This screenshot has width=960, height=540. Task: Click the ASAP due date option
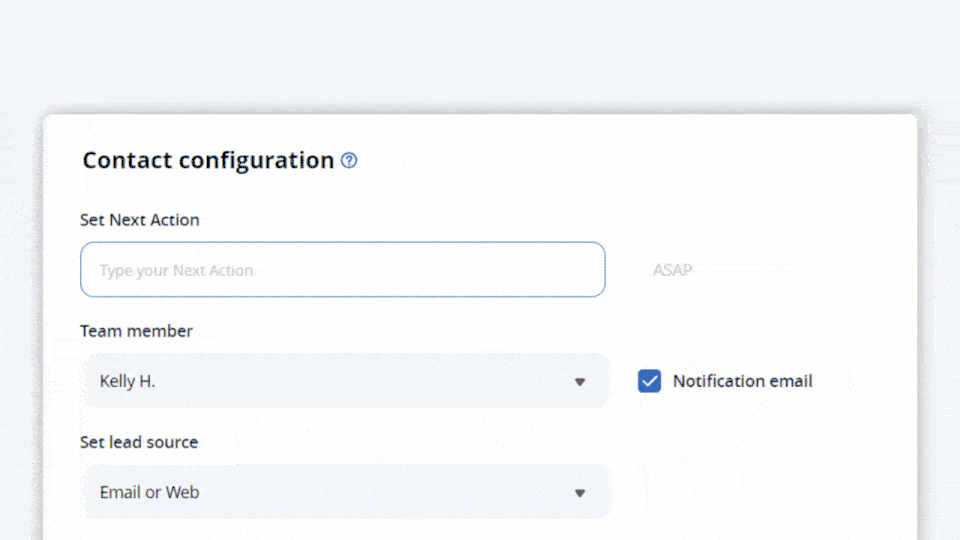click(672, 270)
